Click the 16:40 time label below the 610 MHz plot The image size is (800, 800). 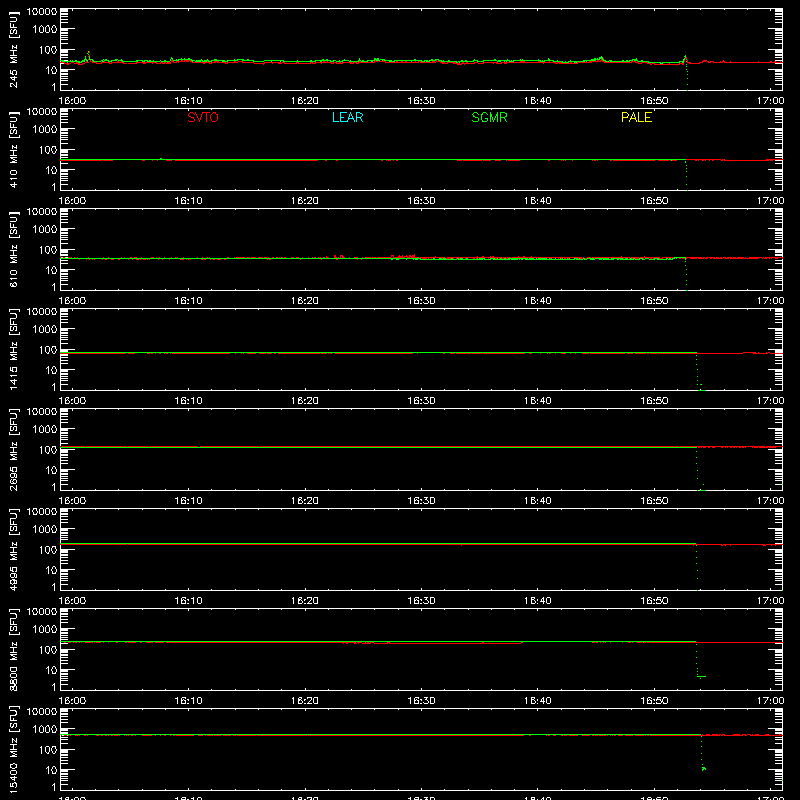pyautogui.click(x=537, y=301)
